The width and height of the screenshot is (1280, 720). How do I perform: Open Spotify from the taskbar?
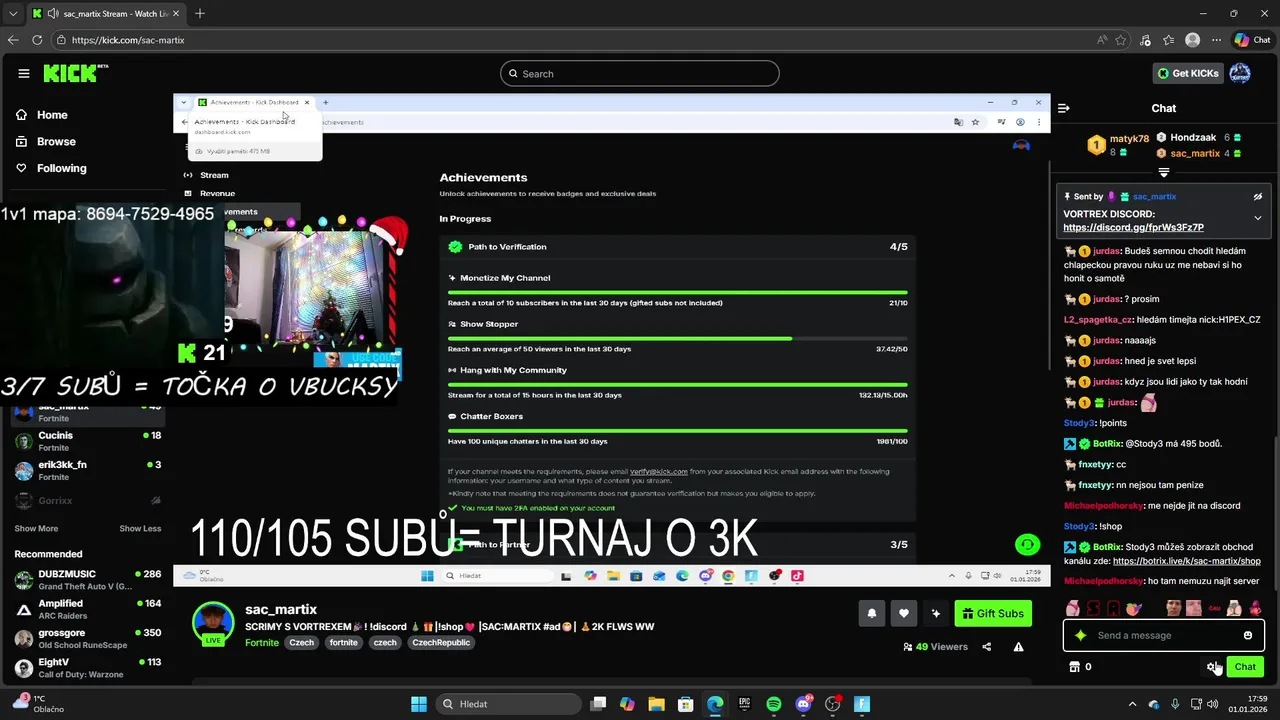[x=774, y=704]
